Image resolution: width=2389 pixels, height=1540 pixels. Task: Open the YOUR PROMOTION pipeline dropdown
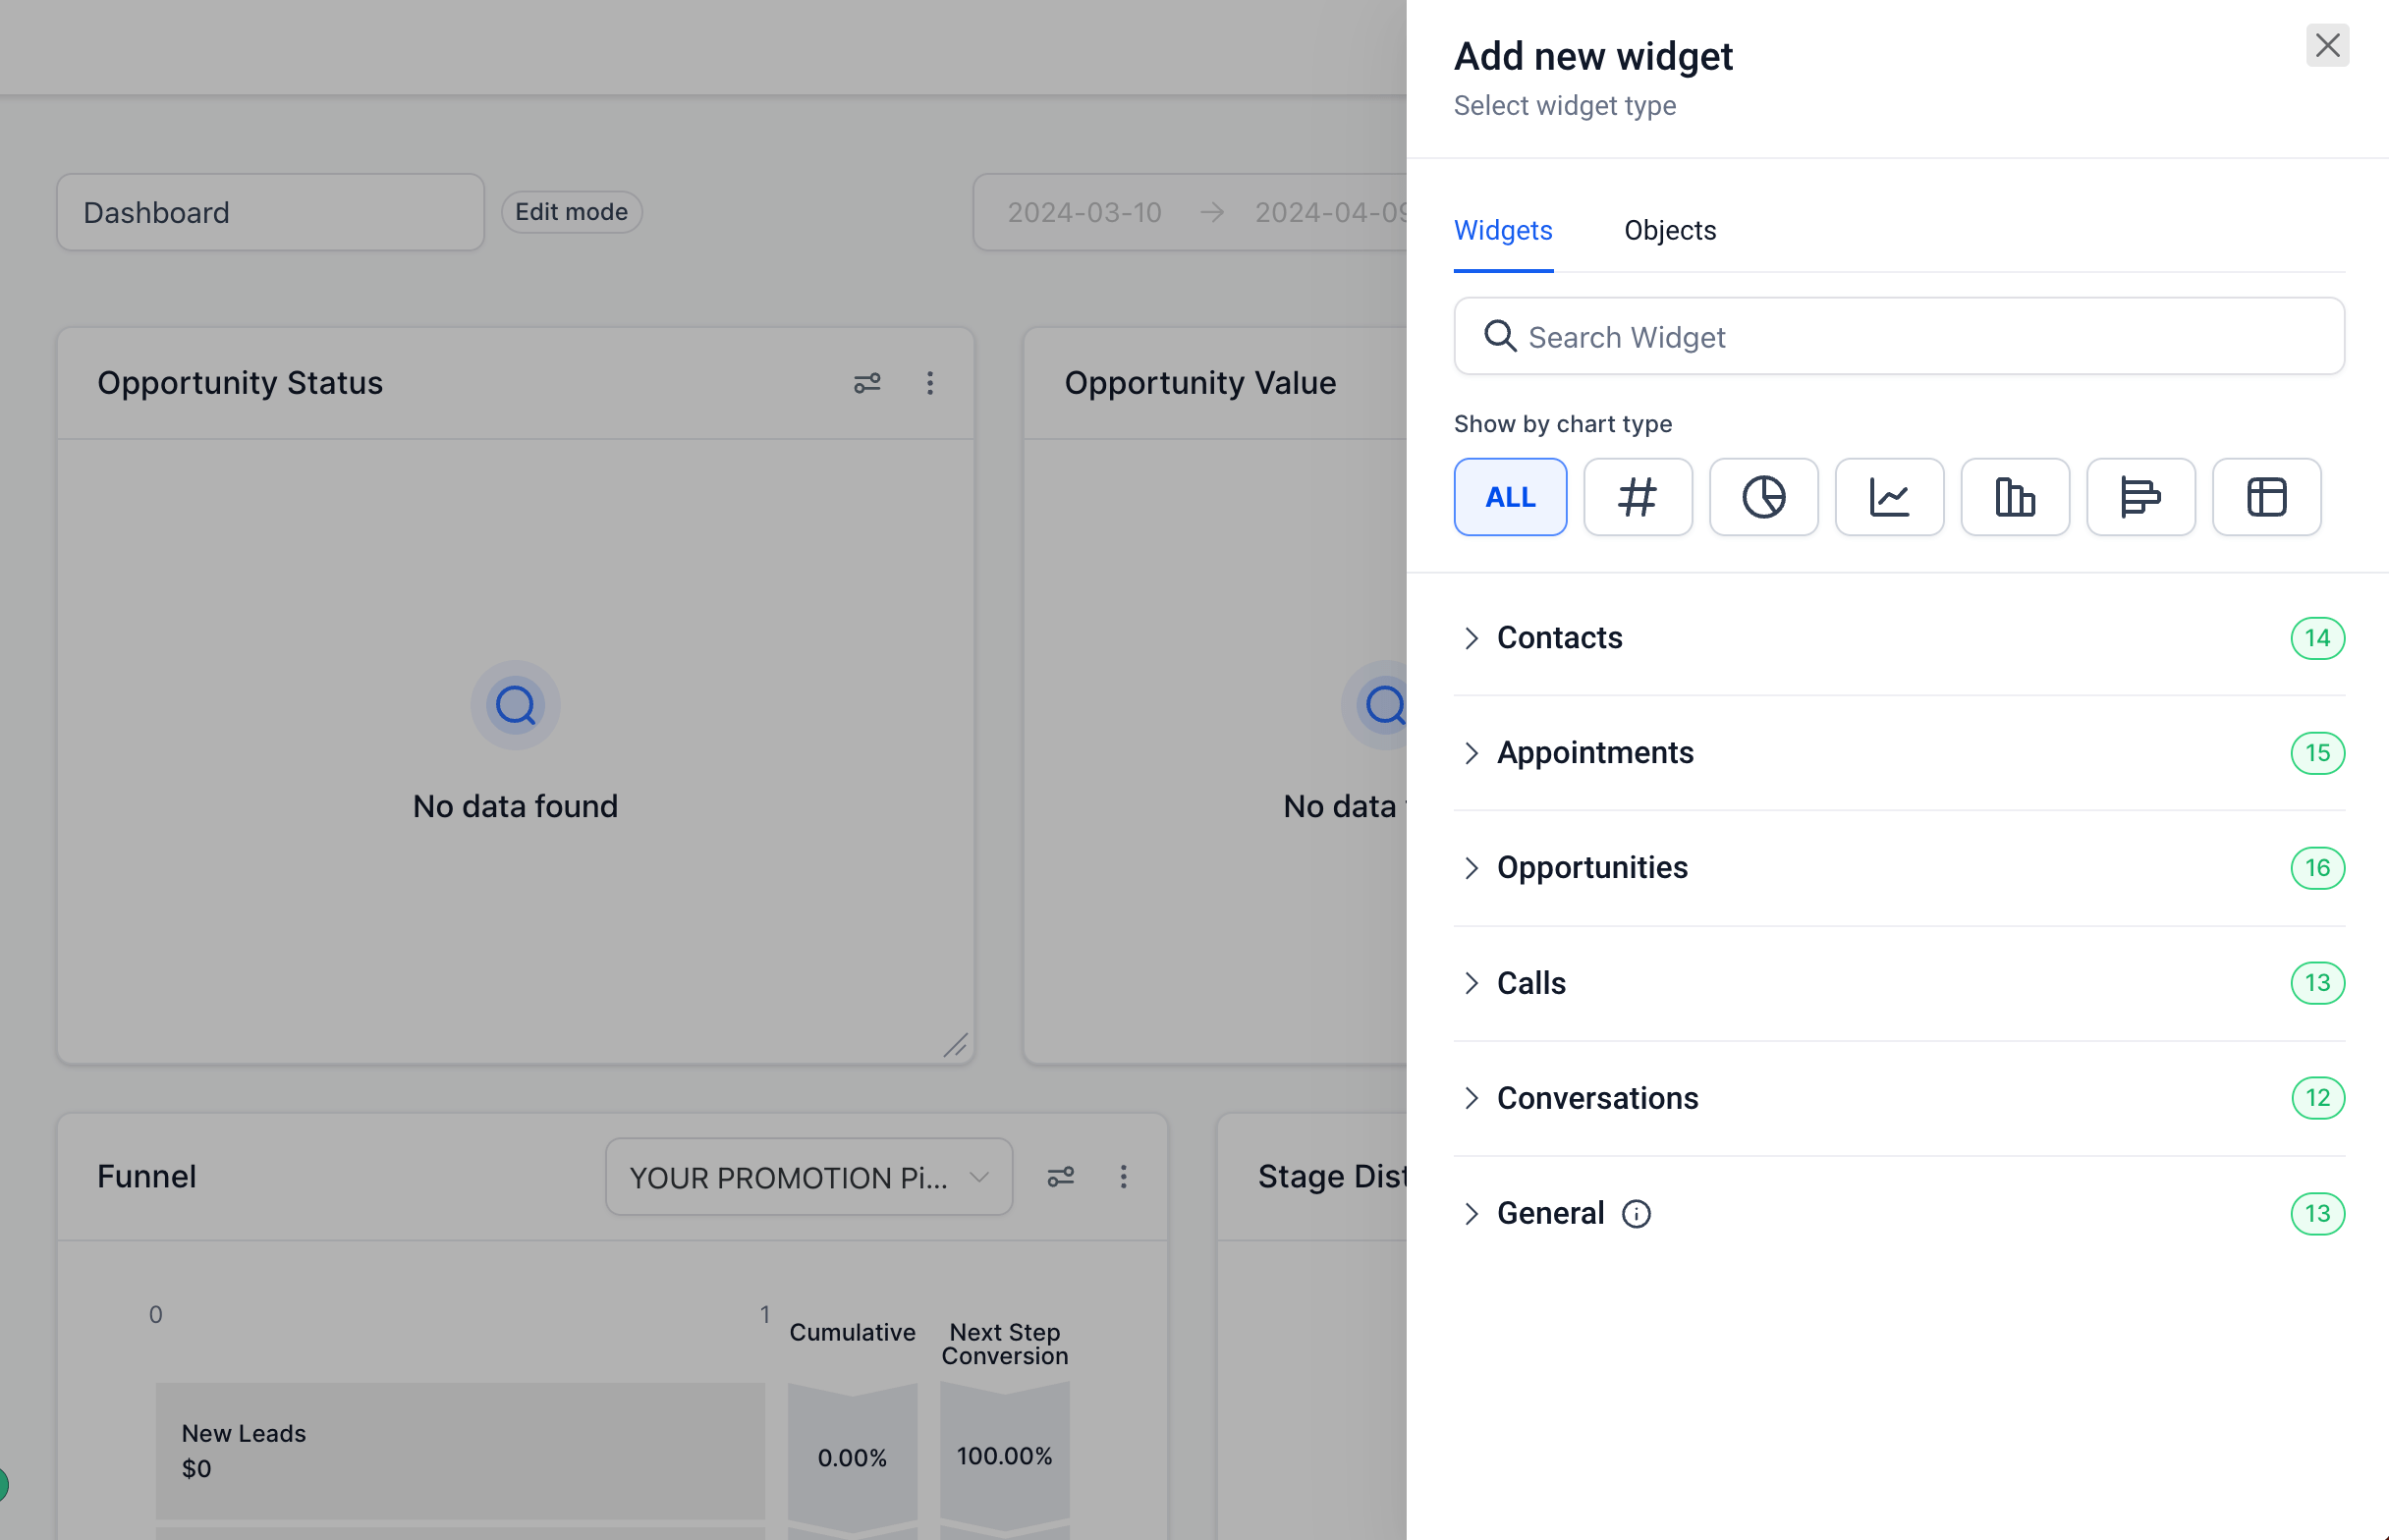click(808, 1177)
